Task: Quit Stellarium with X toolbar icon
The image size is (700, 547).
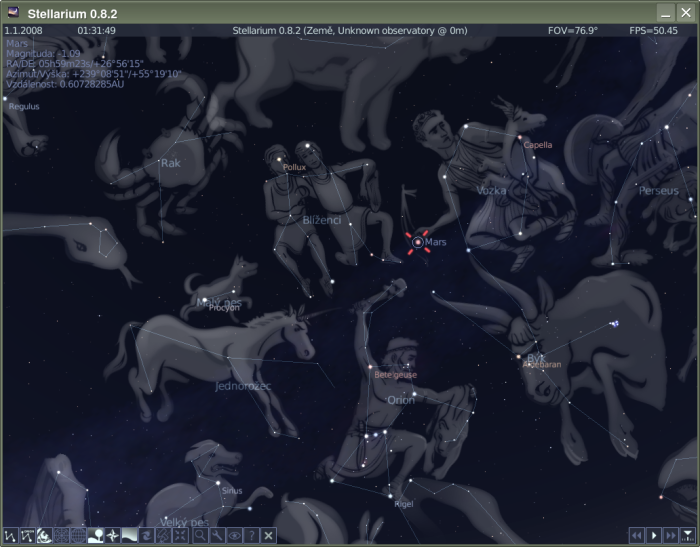Action: pos(268,535)
